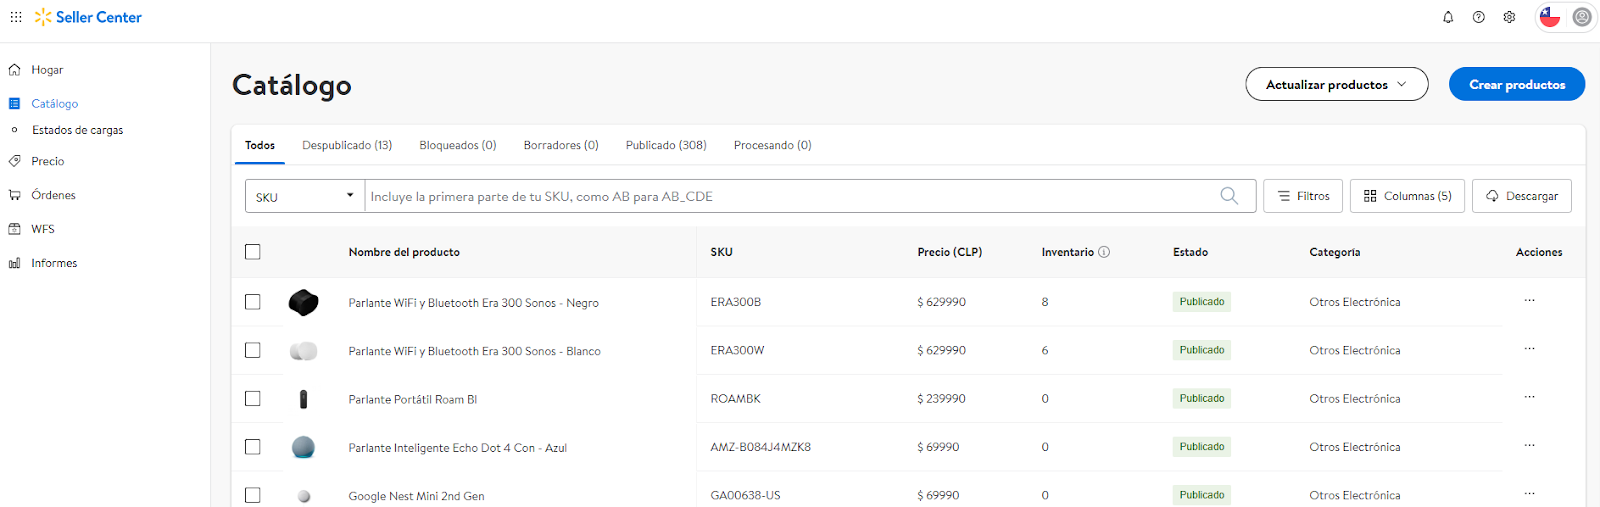The height and width of the screenshot is (507, 1600).
Task: Open actions menu for AMZ-B084J4MZK8 row
Action: [1529, 446]
